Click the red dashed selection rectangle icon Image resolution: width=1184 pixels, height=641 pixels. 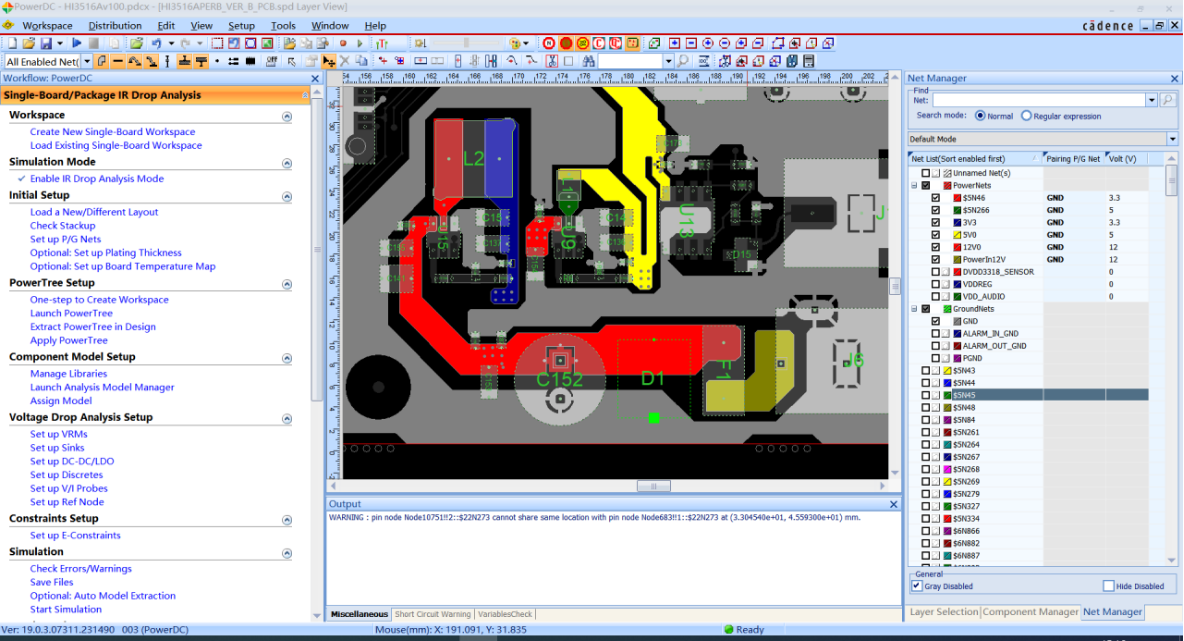pos(217,43)
